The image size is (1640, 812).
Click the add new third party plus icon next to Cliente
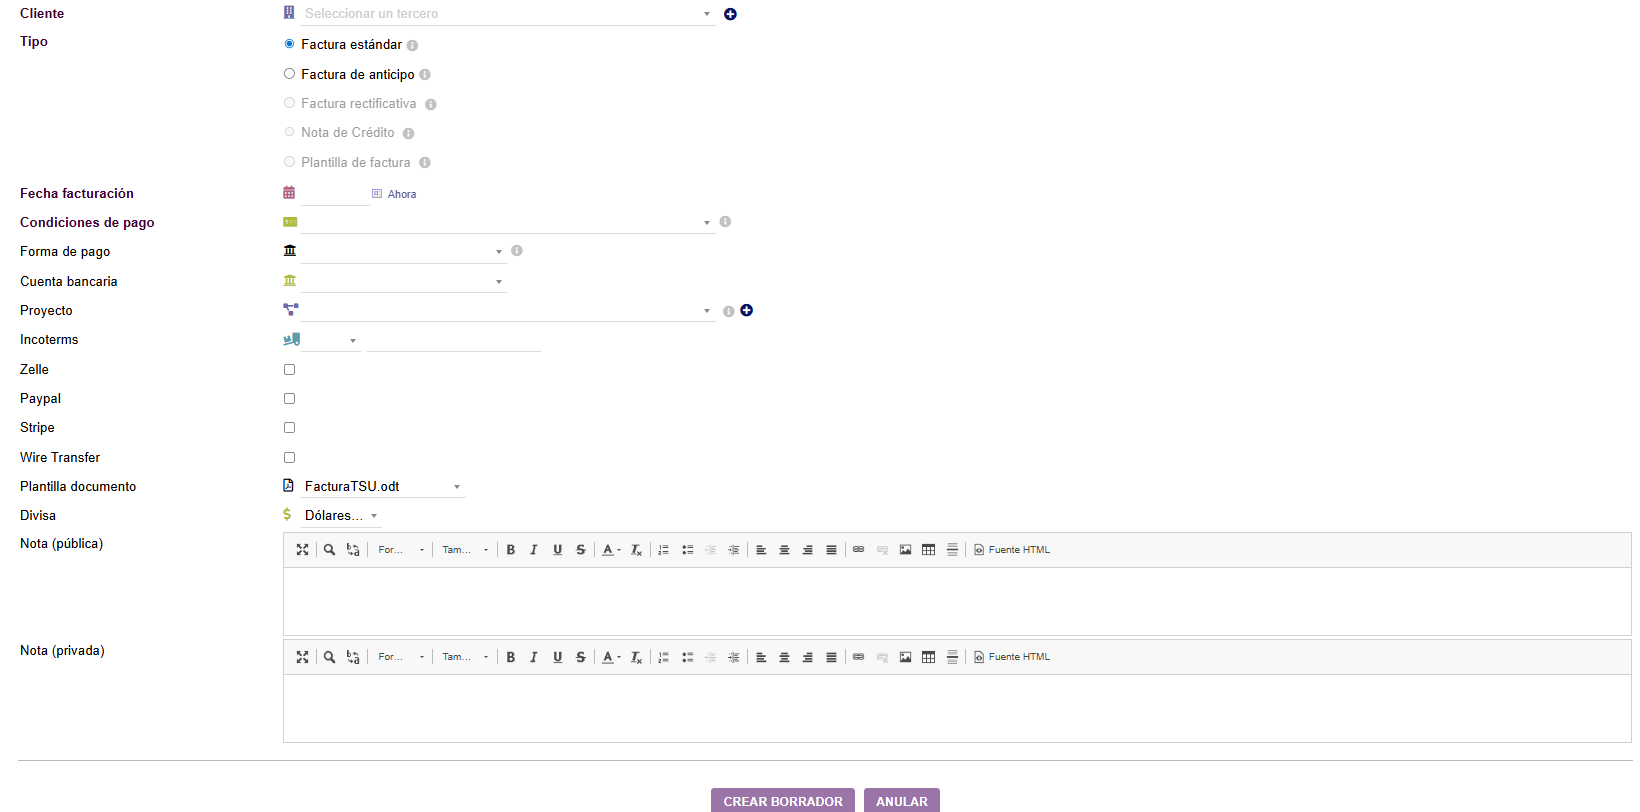pyautogui.click(x=730, y=14)
